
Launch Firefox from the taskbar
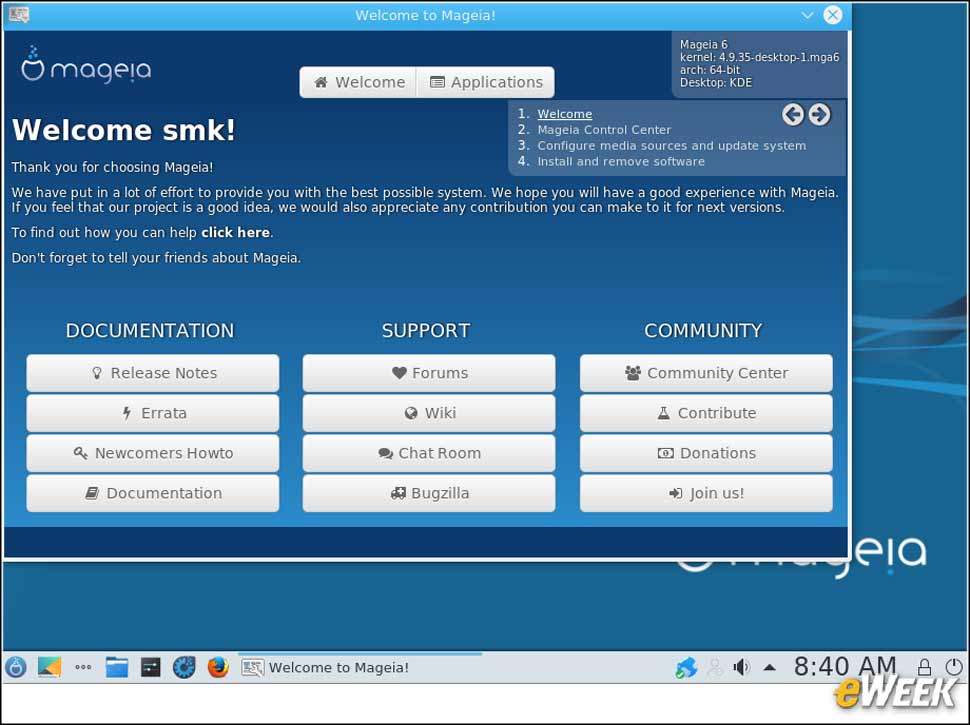[218, 667]
